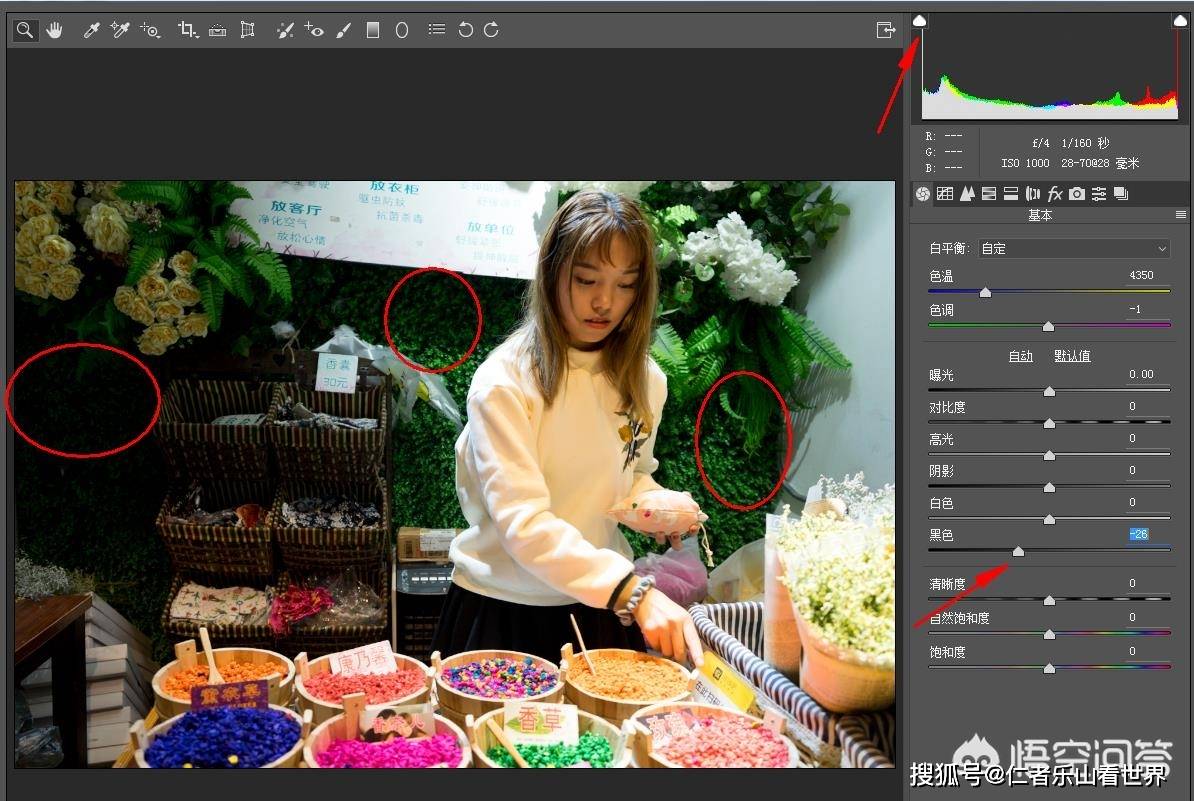The height and width of the screenshot is (801, 1194).
Task: Open the fx Effects tab
Action: point(1054,194)
